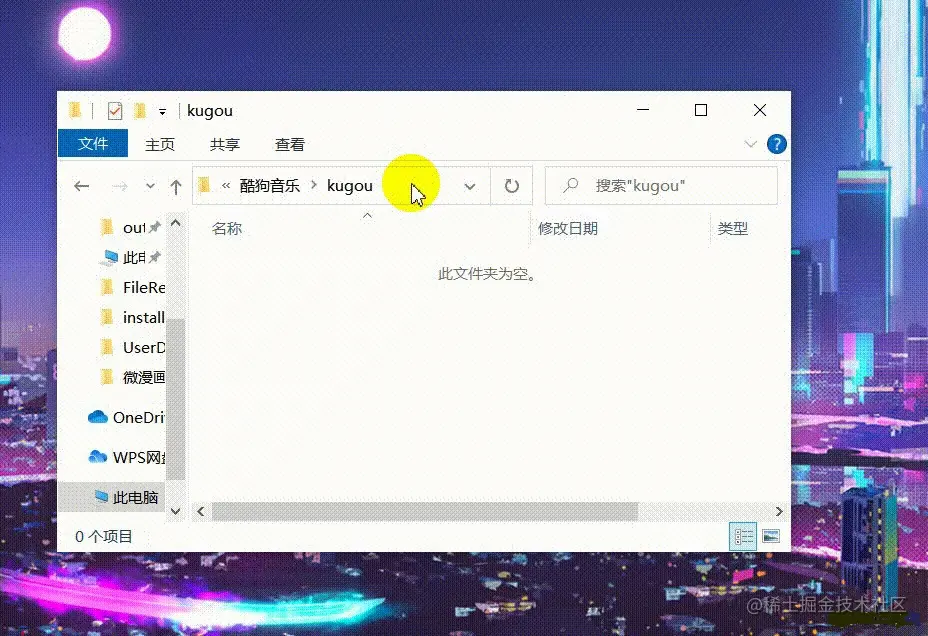The width and height of the screenshot is (928, 636).
Task: Open the 共享 ribbon tab
Action: [225, 144]
